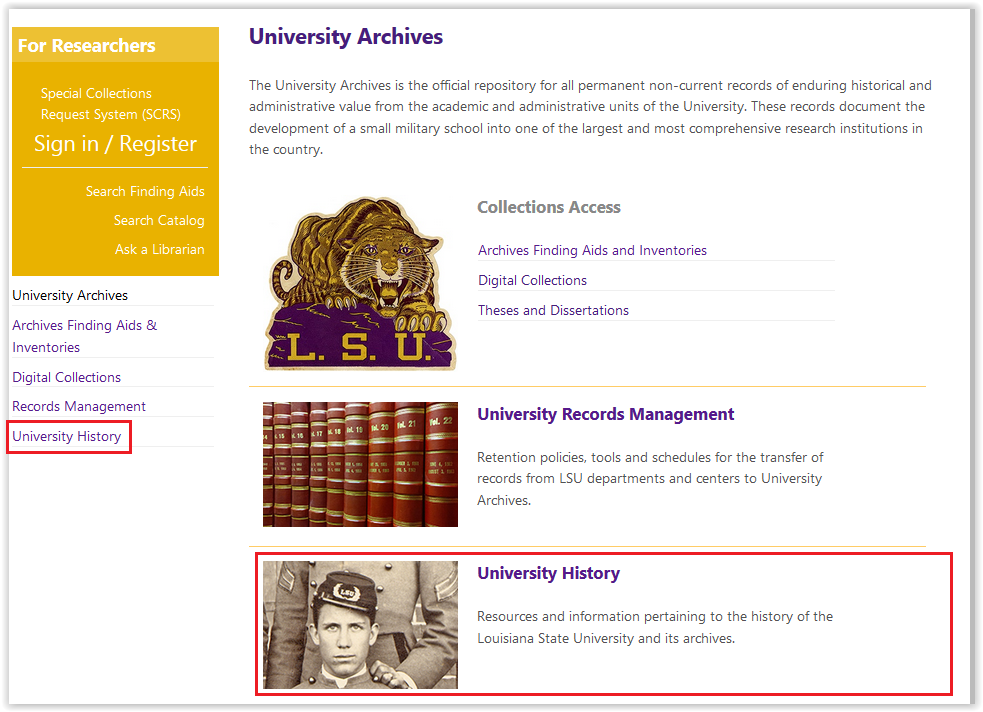Screen dimensions: 983x712
Task: Open Records Management sidebar item
Action: click(79, 406)
